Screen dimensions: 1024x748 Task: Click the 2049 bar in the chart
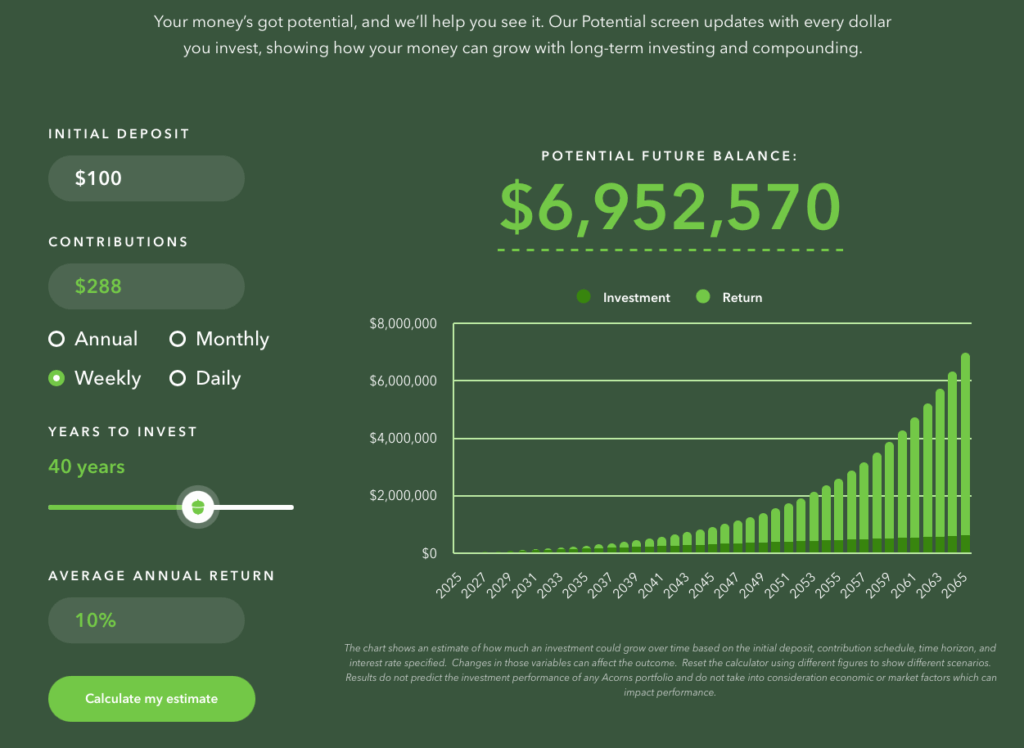click(764, 532)
